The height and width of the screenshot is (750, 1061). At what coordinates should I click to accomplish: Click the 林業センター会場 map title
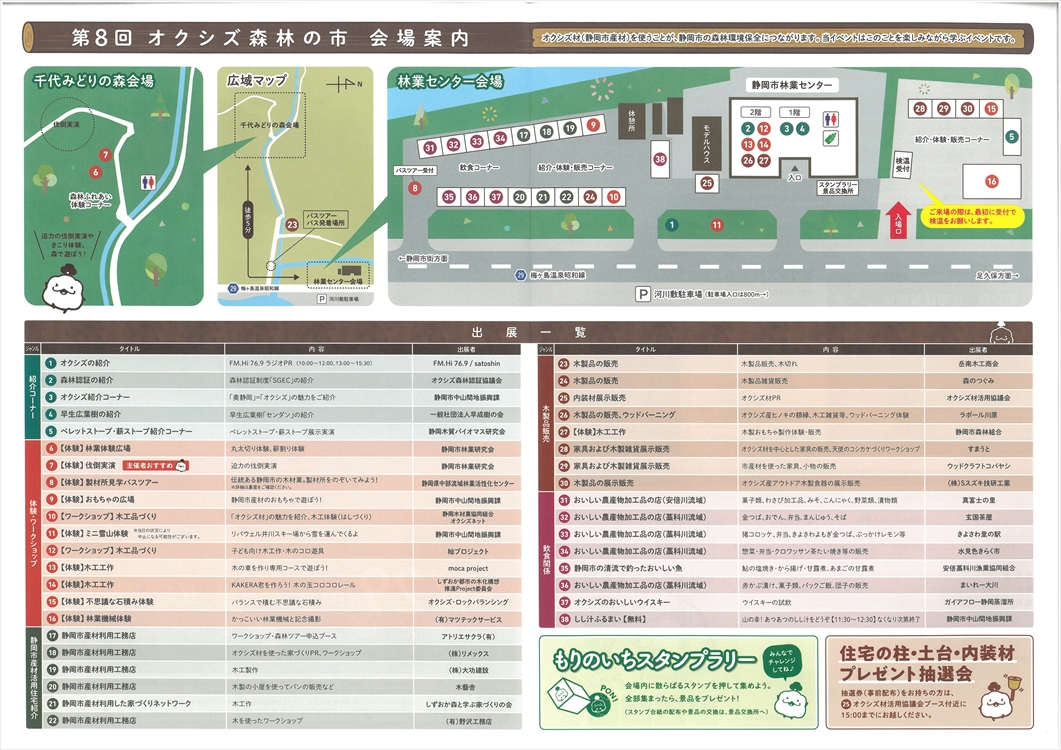[449, 80]
